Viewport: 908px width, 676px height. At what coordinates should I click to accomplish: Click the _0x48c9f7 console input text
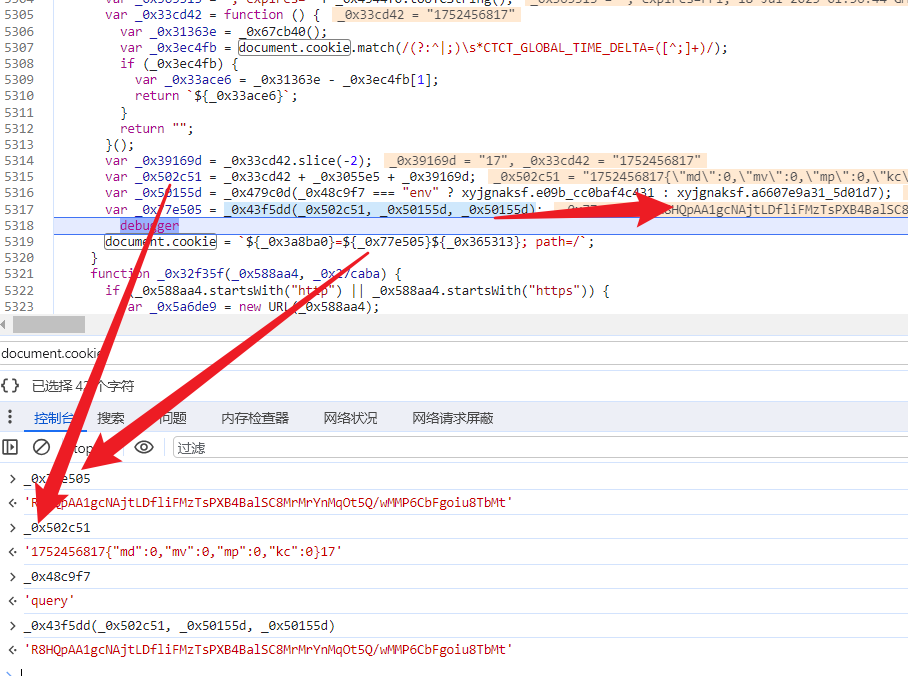point(57,577)
